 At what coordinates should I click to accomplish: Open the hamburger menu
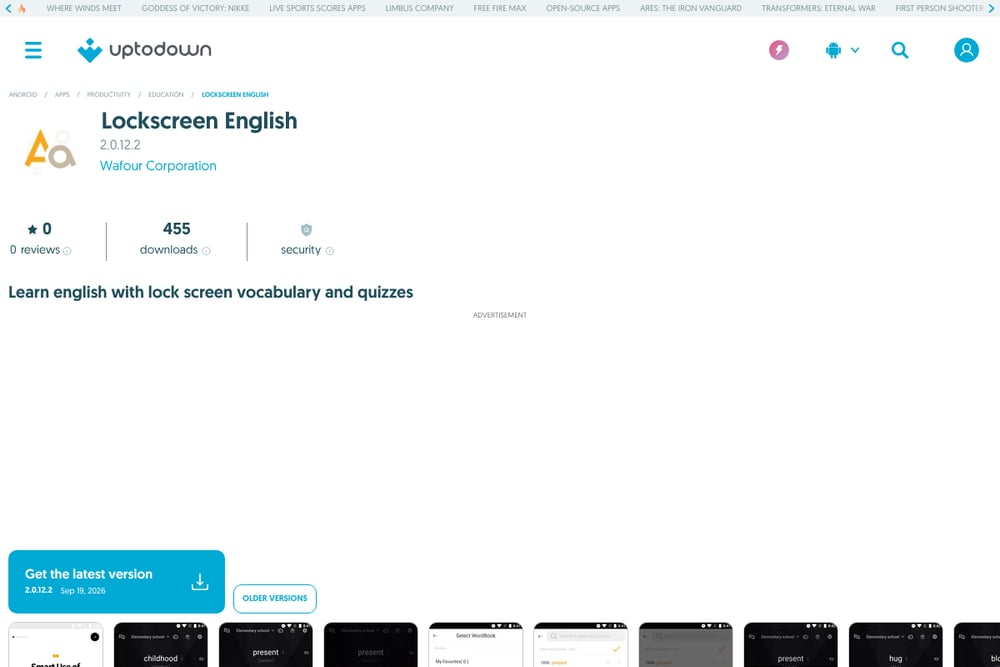(33, 50)
